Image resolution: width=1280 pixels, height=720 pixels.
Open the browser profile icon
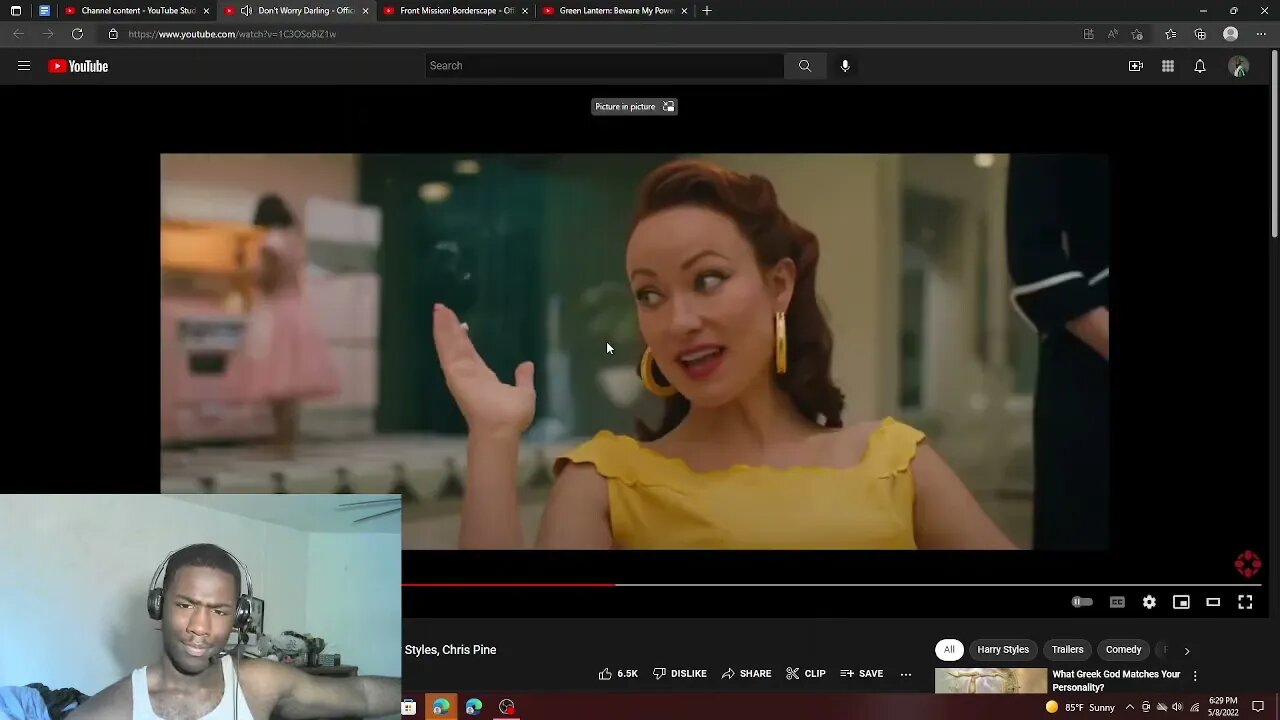pyautogui.click(x=1231, y=34)
